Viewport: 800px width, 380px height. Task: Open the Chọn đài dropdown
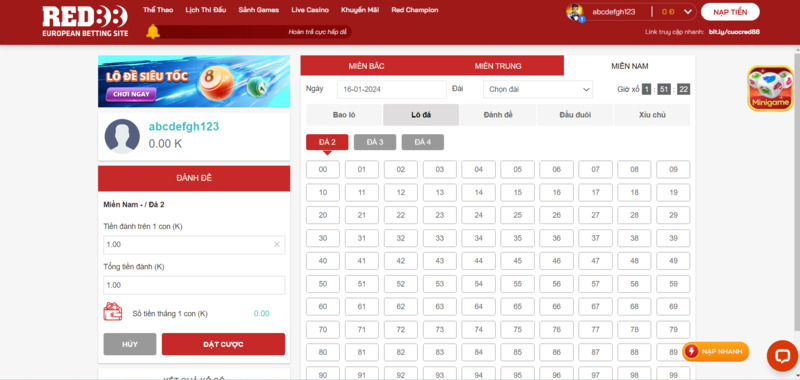(x=538, y=89)
